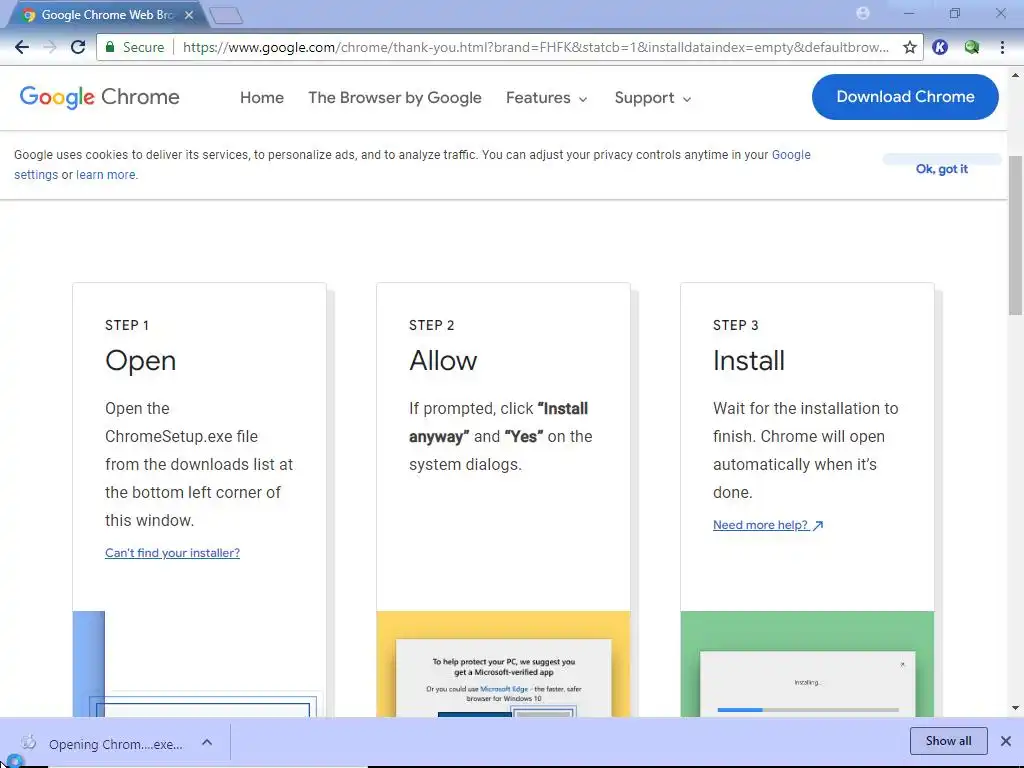Show all downloads
Screen dimensions: 1024x768
(948, 741)
